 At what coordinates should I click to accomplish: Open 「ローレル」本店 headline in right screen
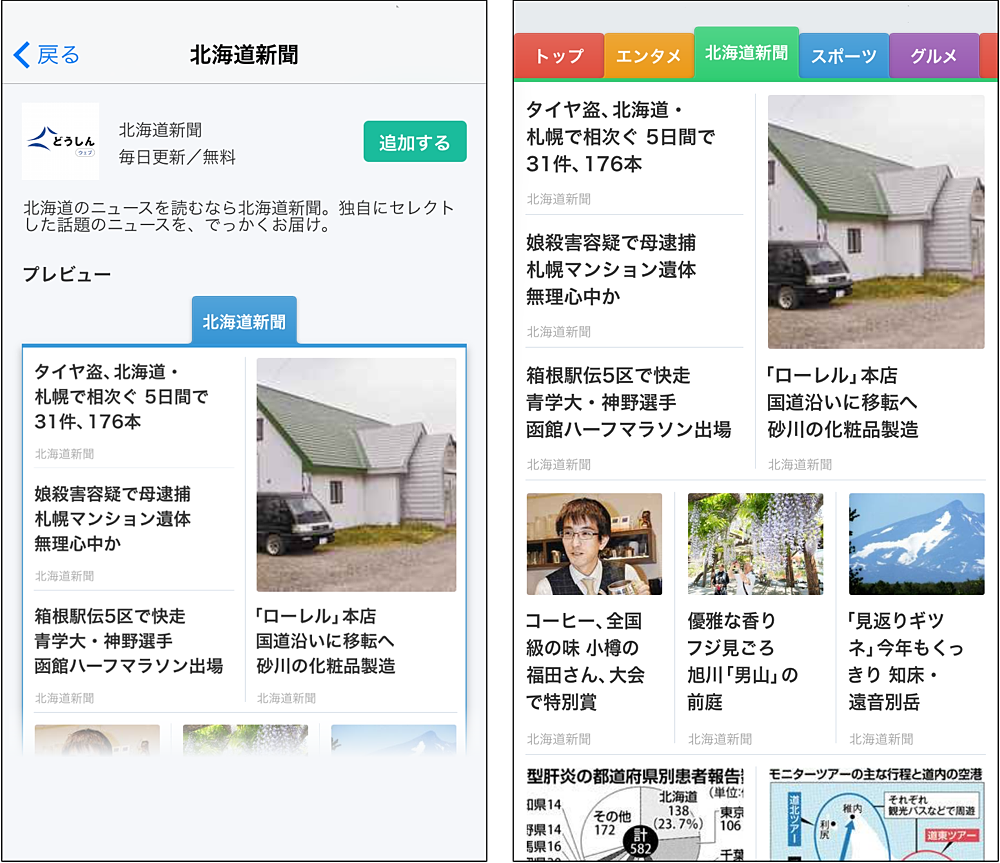pyautogui.click(x=842, y=402)
